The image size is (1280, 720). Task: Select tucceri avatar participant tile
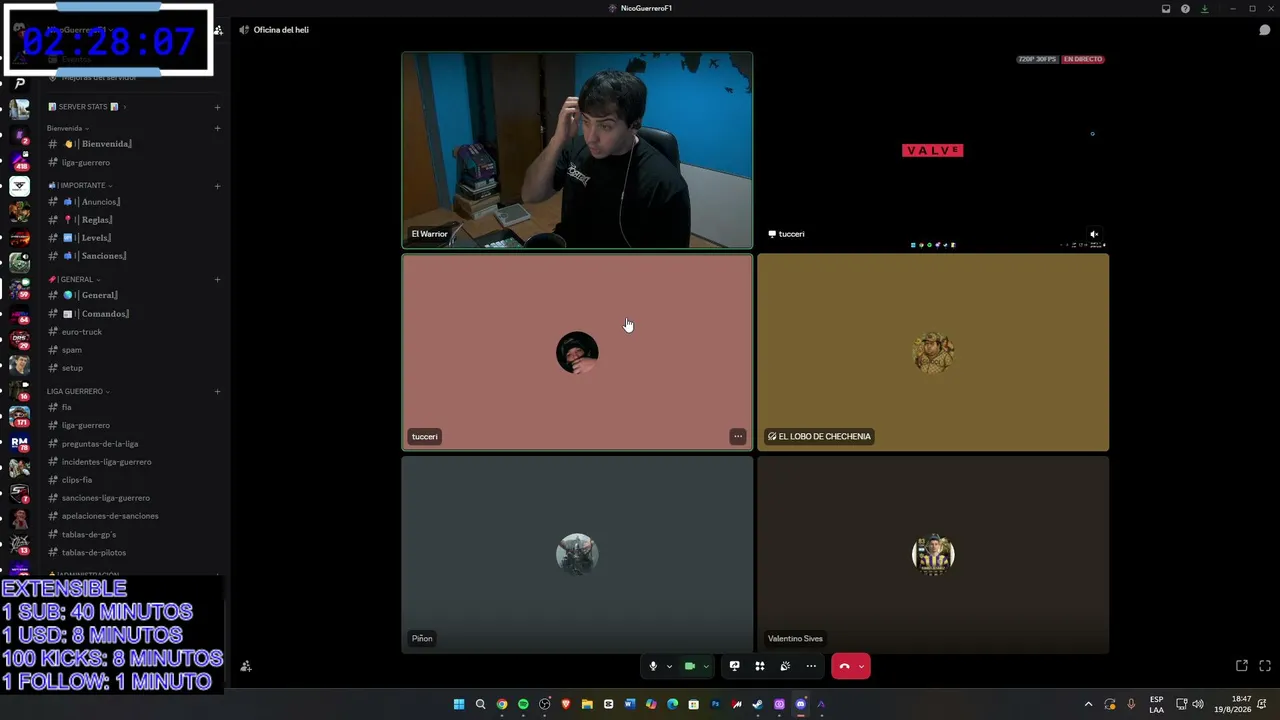tap(577, 352)
